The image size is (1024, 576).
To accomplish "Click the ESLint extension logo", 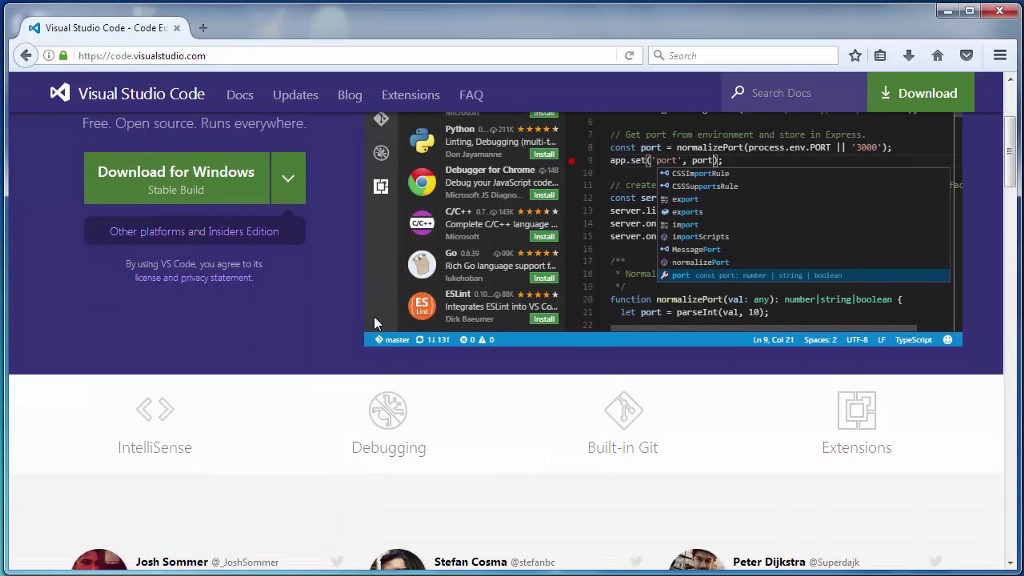I will (422, 306).
